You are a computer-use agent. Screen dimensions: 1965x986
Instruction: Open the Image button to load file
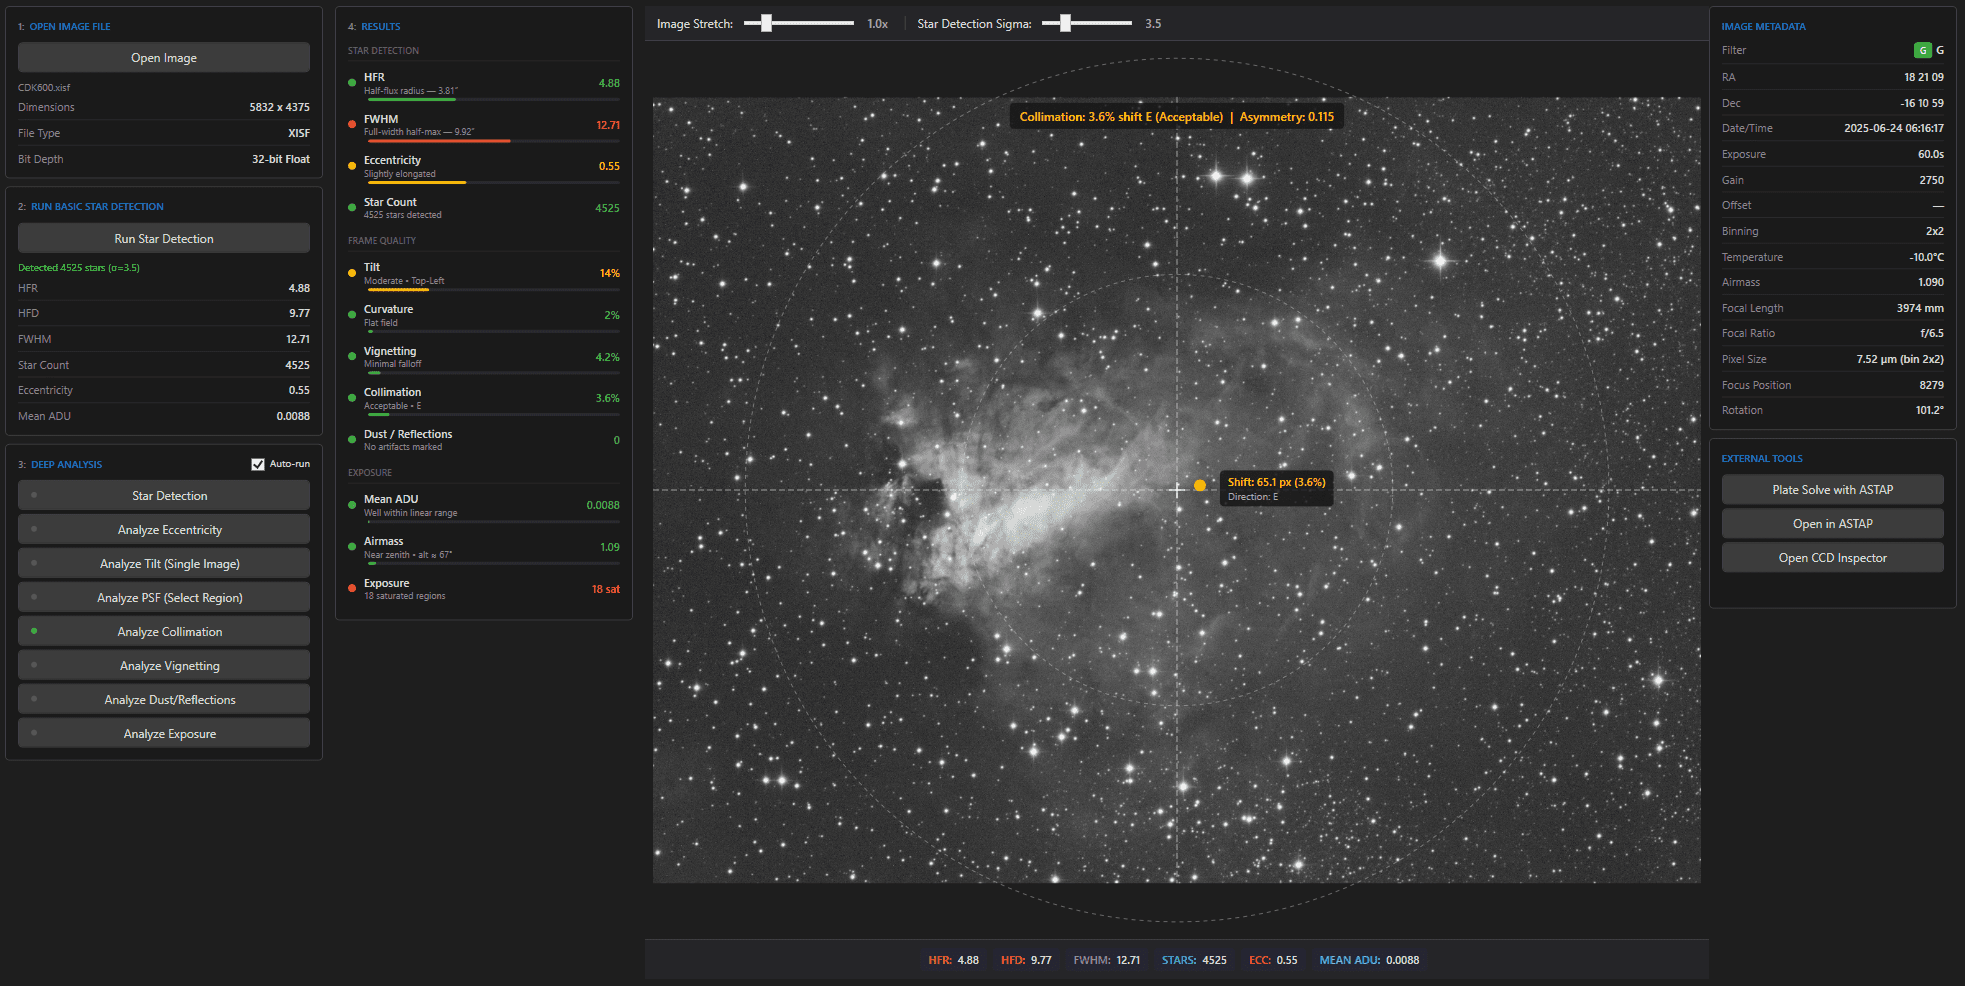[x=164, y=58]
